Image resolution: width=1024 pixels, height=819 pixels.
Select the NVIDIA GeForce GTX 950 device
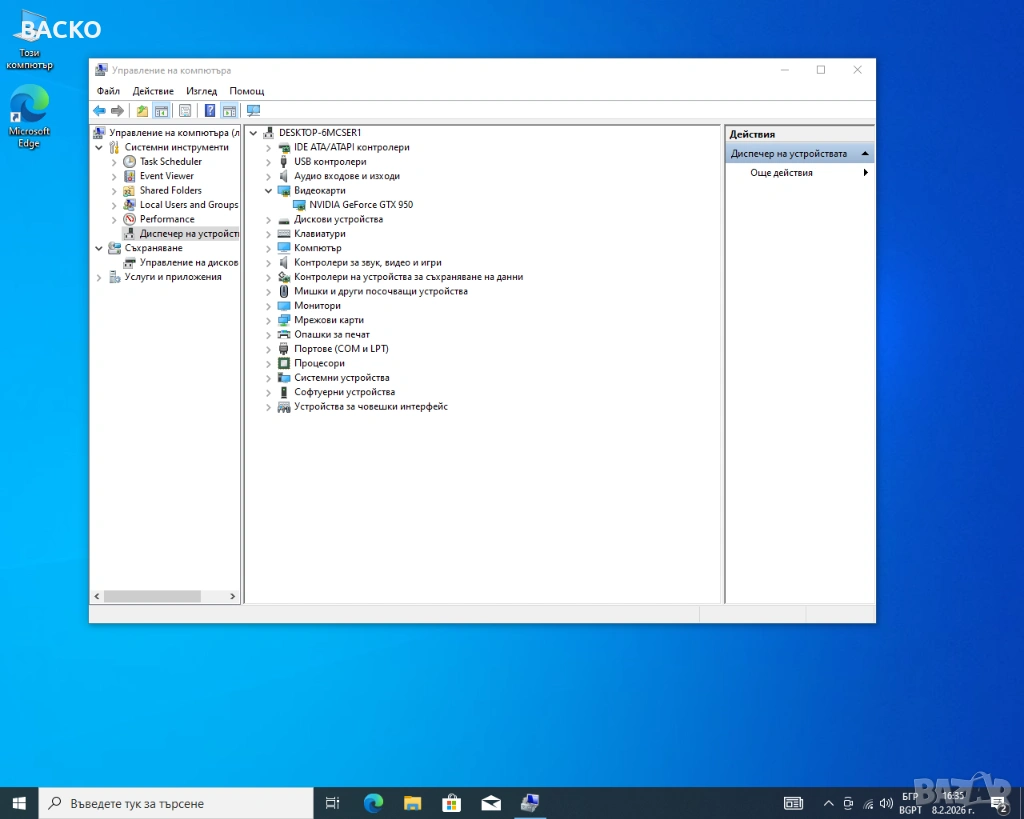(360, 205)
